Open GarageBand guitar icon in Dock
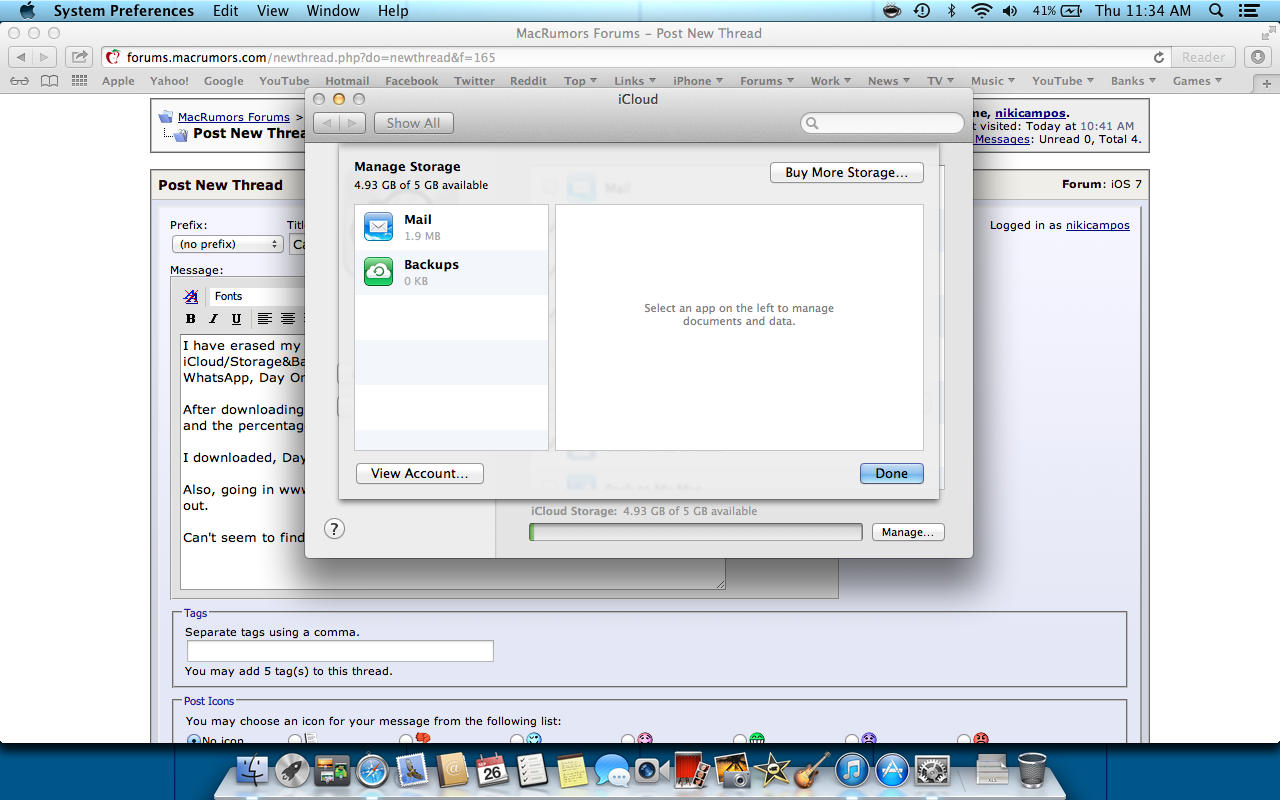 point(812,771)
